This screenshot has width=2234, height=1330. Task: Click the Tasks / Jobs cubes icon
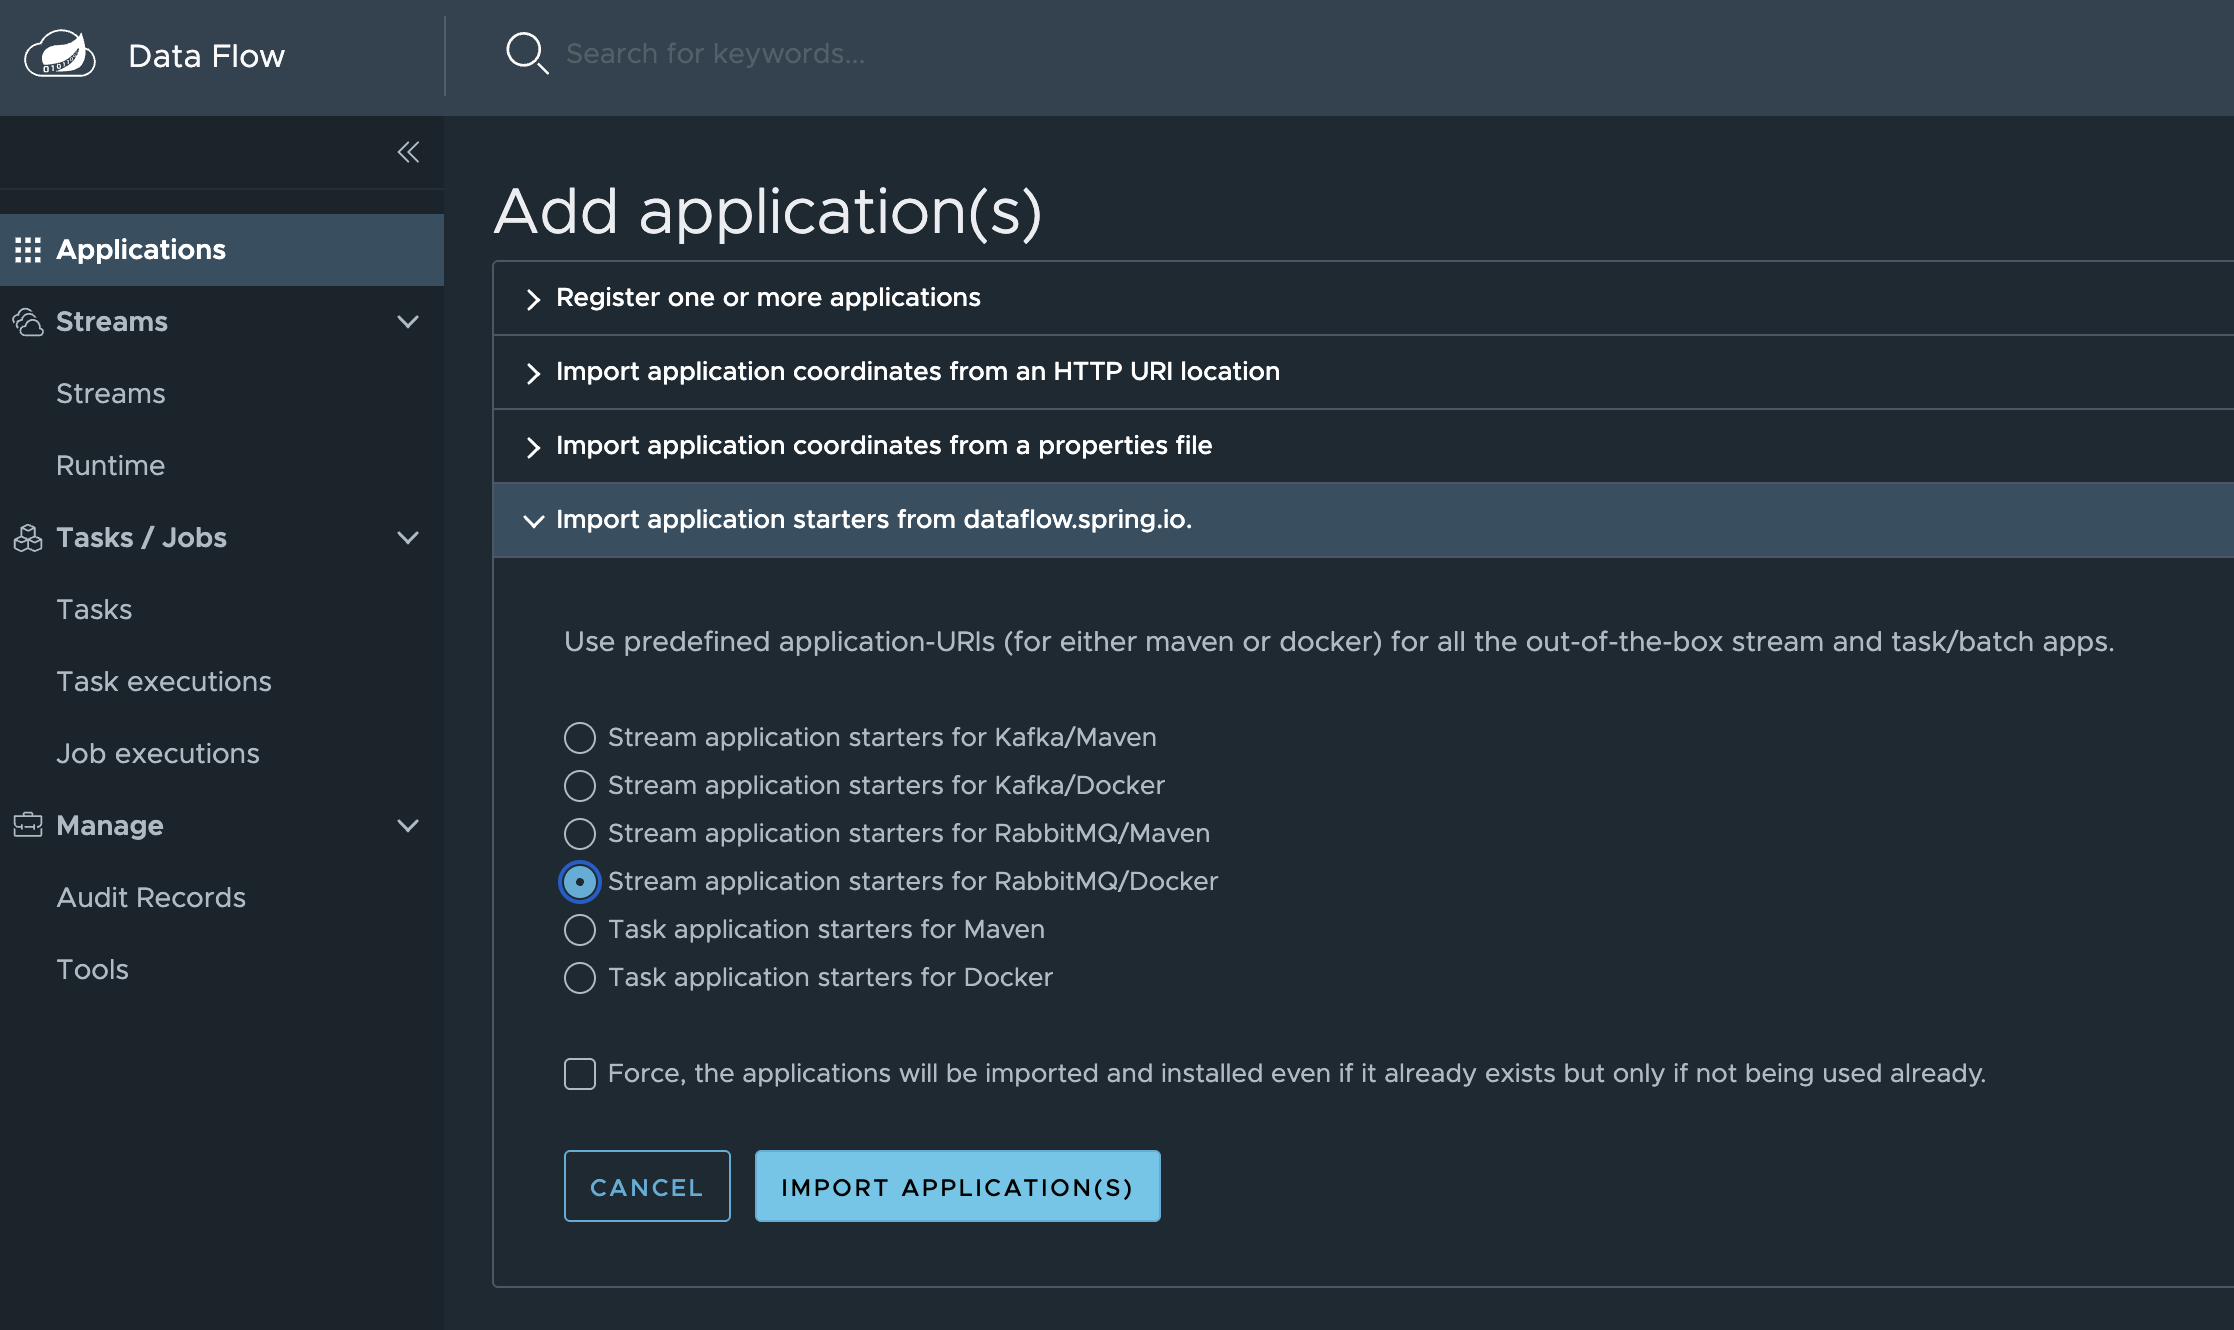tap(28, 538)
